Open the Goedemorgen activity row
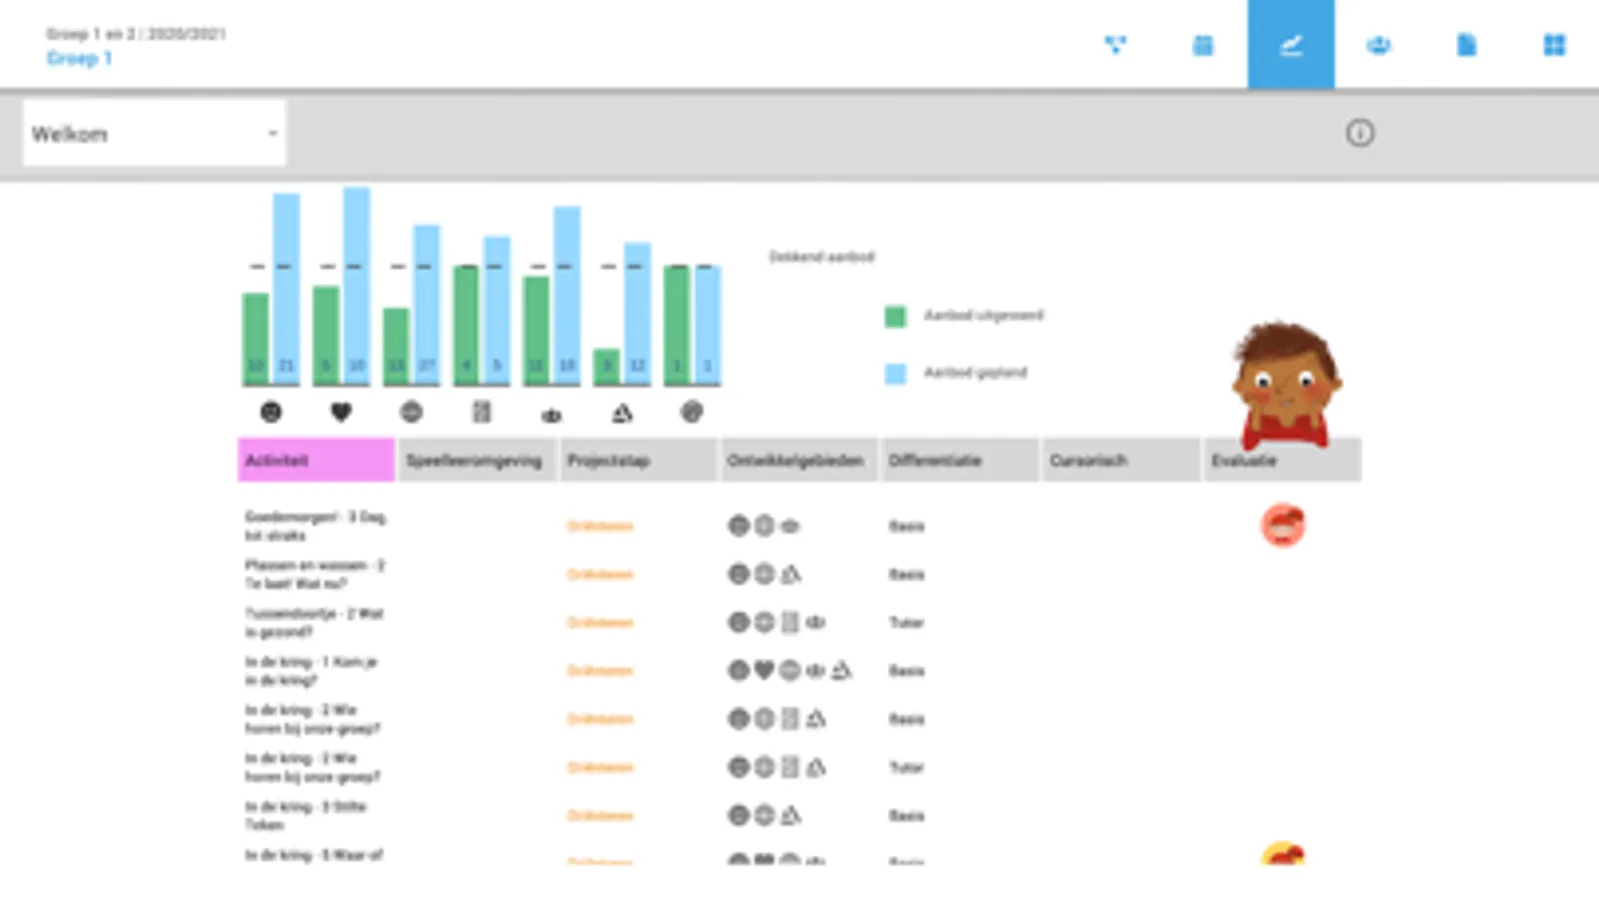Image resolution: width=1599 pixels, height=900 pixels. pyautogui.click(x=316, y=526)
